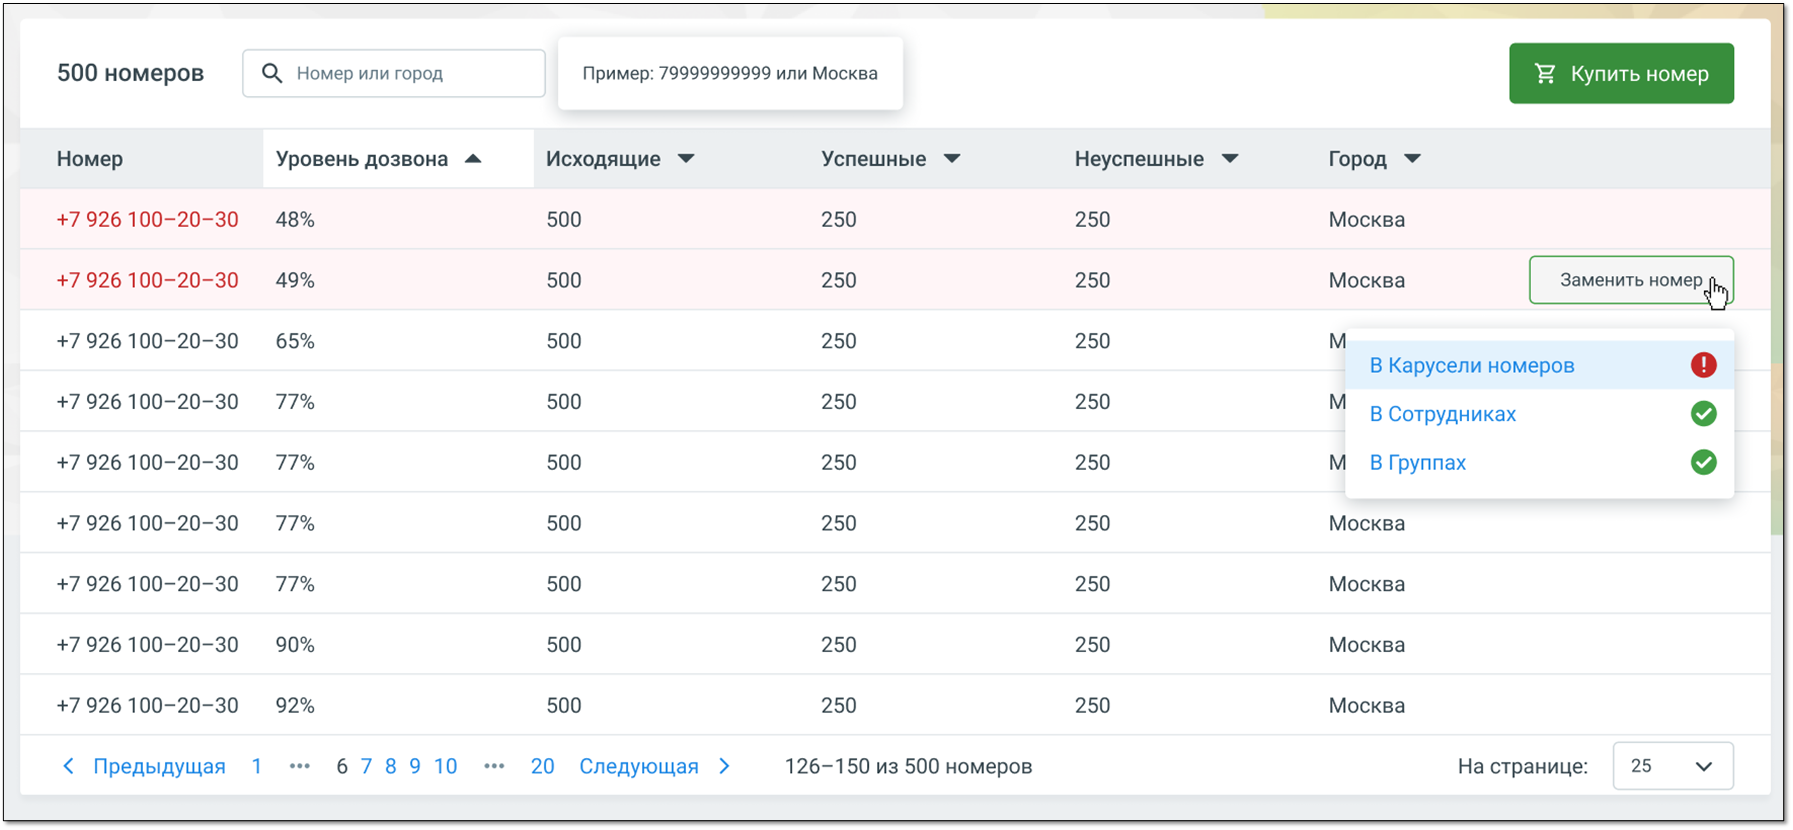
Task: Click the left chevron before Предыдущая
Action: click(x=68, y=766)
